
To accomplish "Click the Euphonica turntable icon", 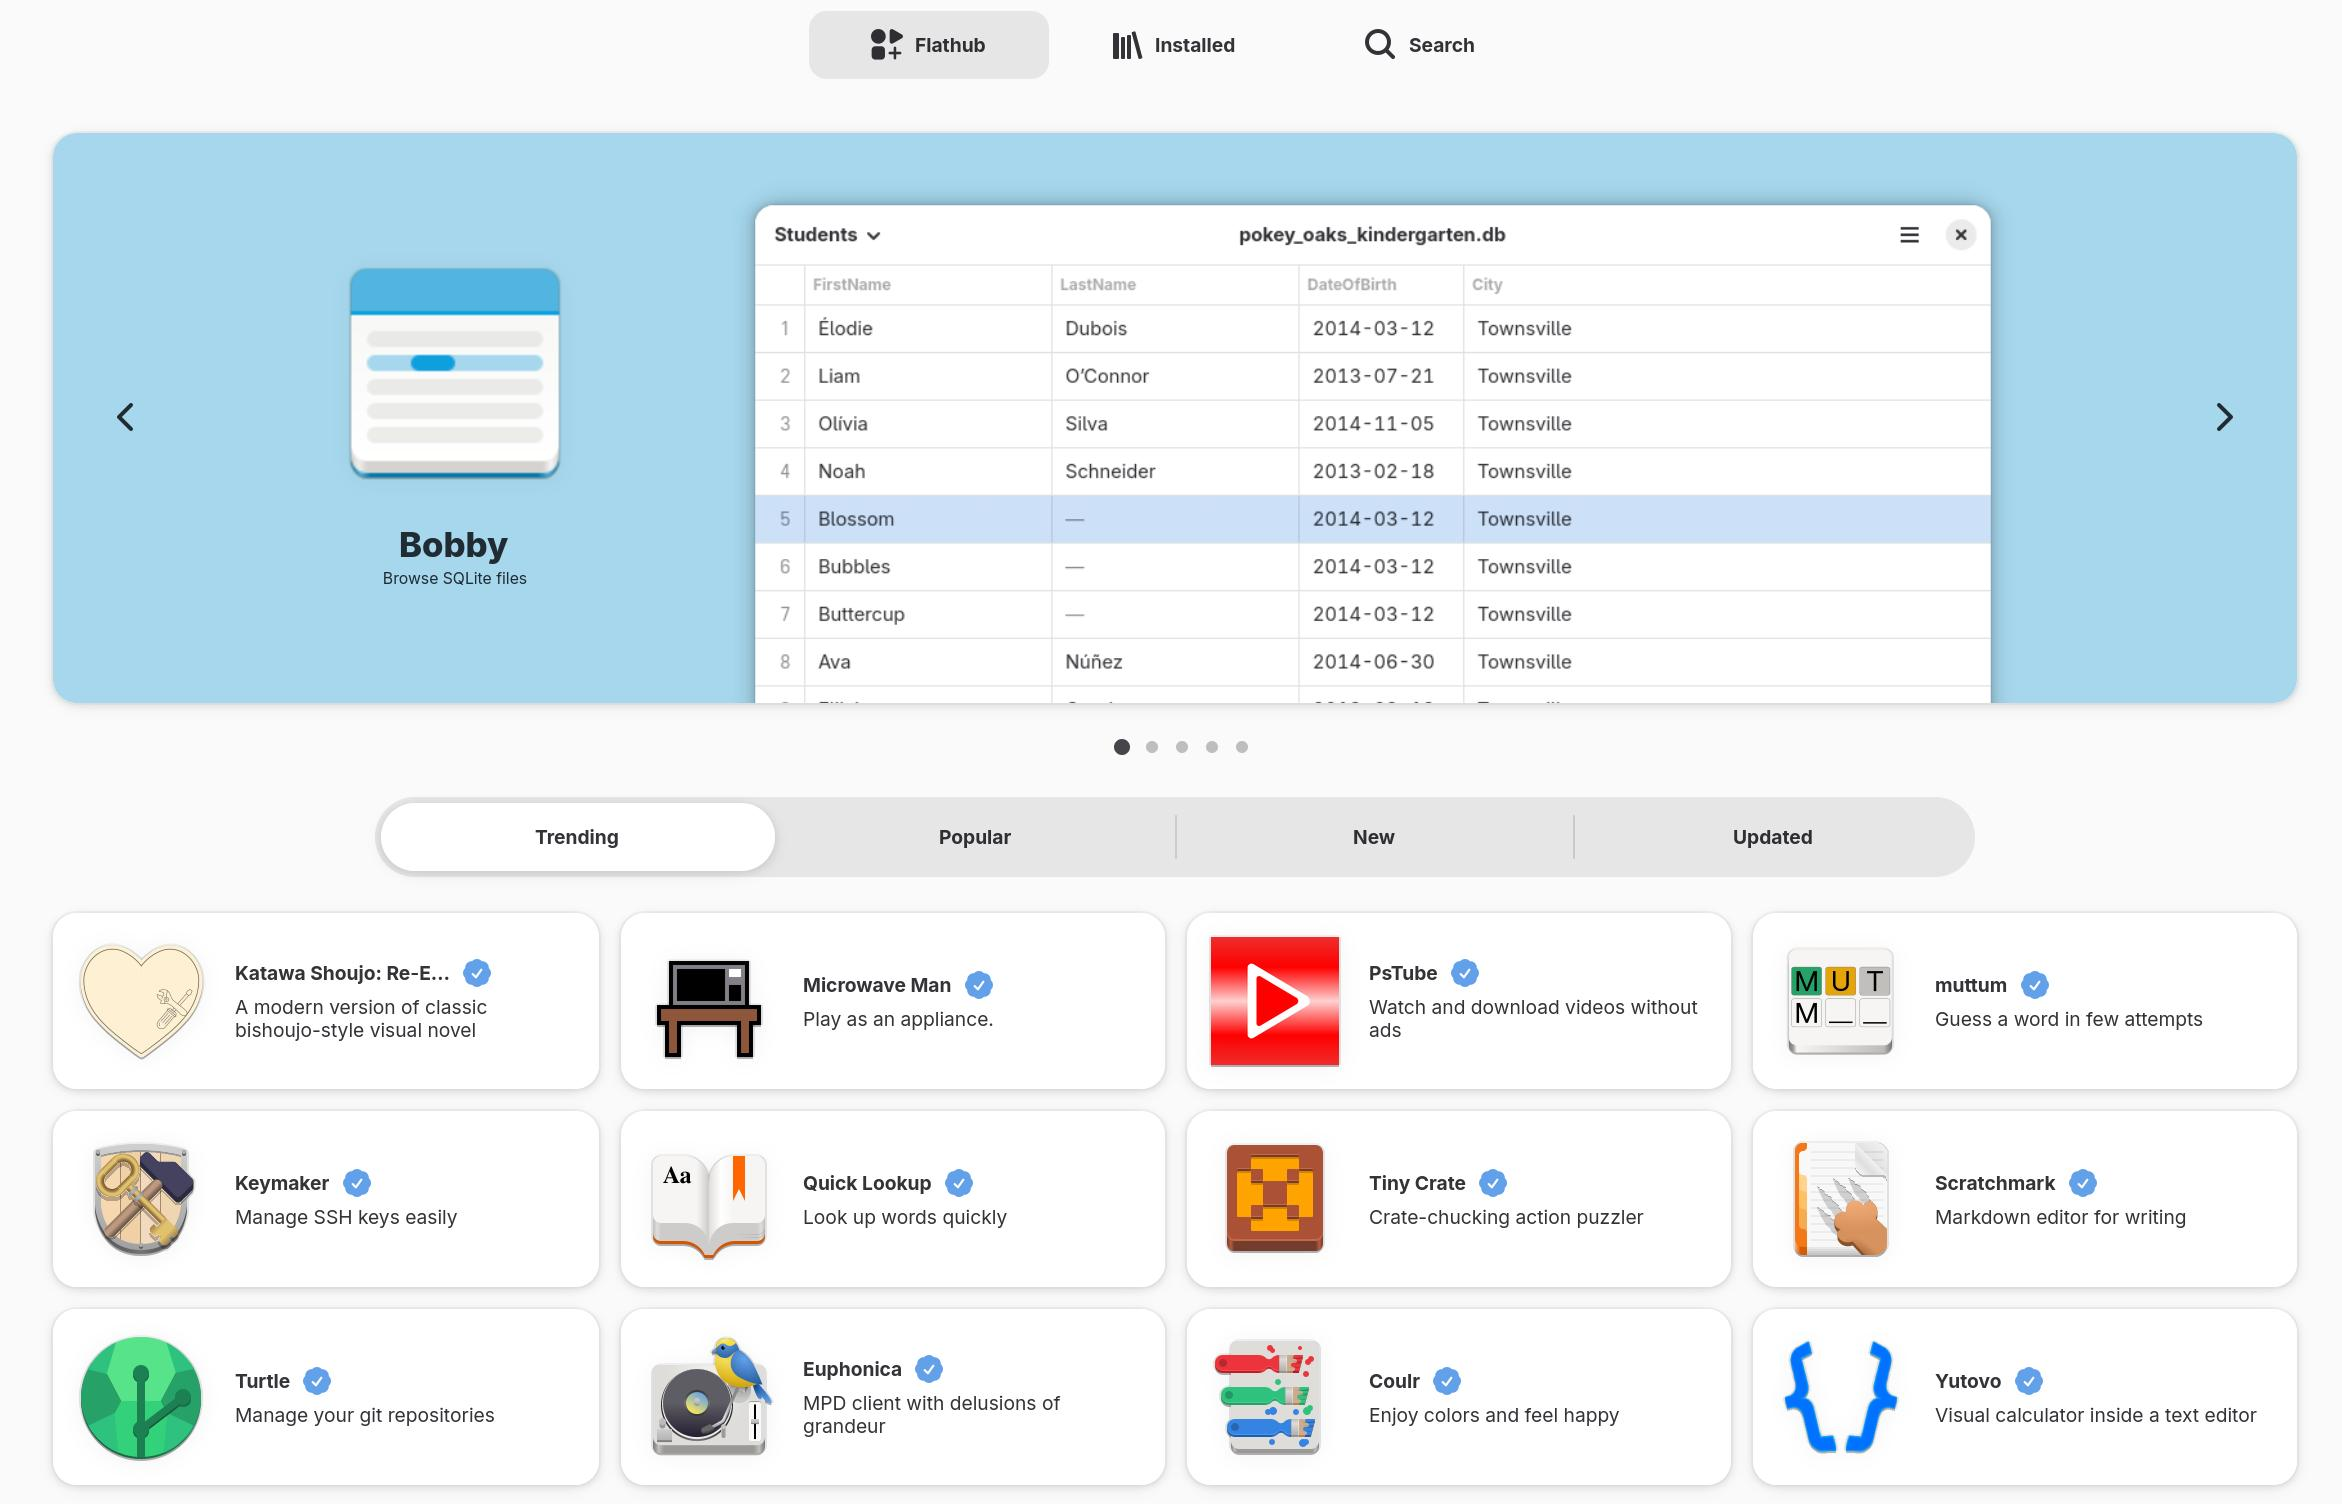I will click(x=710, y=1397).
